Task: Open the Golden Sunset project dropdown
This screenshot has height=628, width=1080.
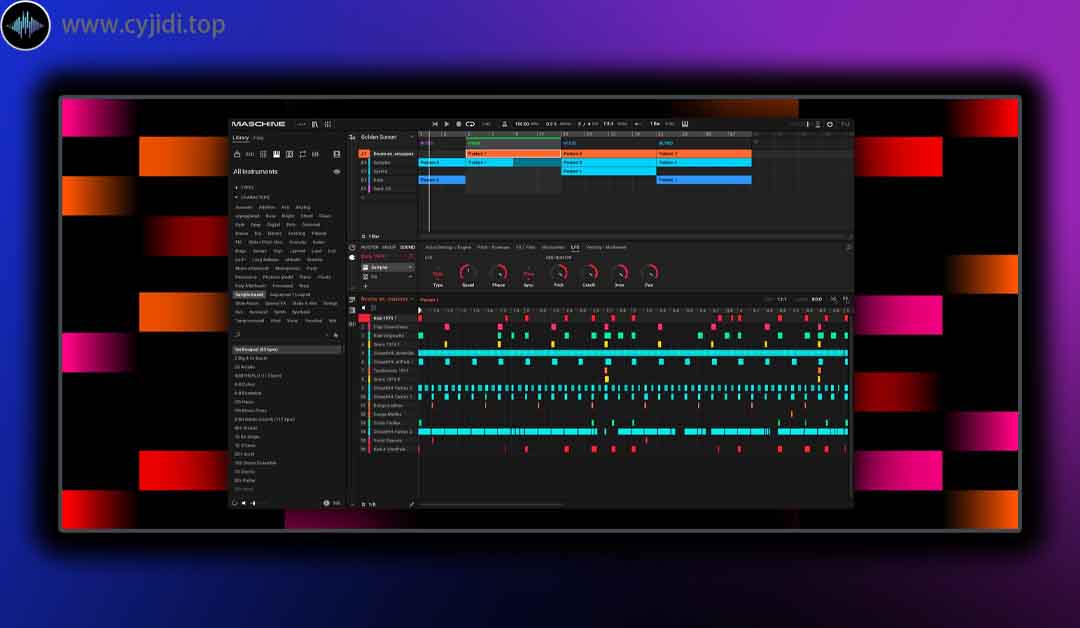Action: tap(380, 136)
